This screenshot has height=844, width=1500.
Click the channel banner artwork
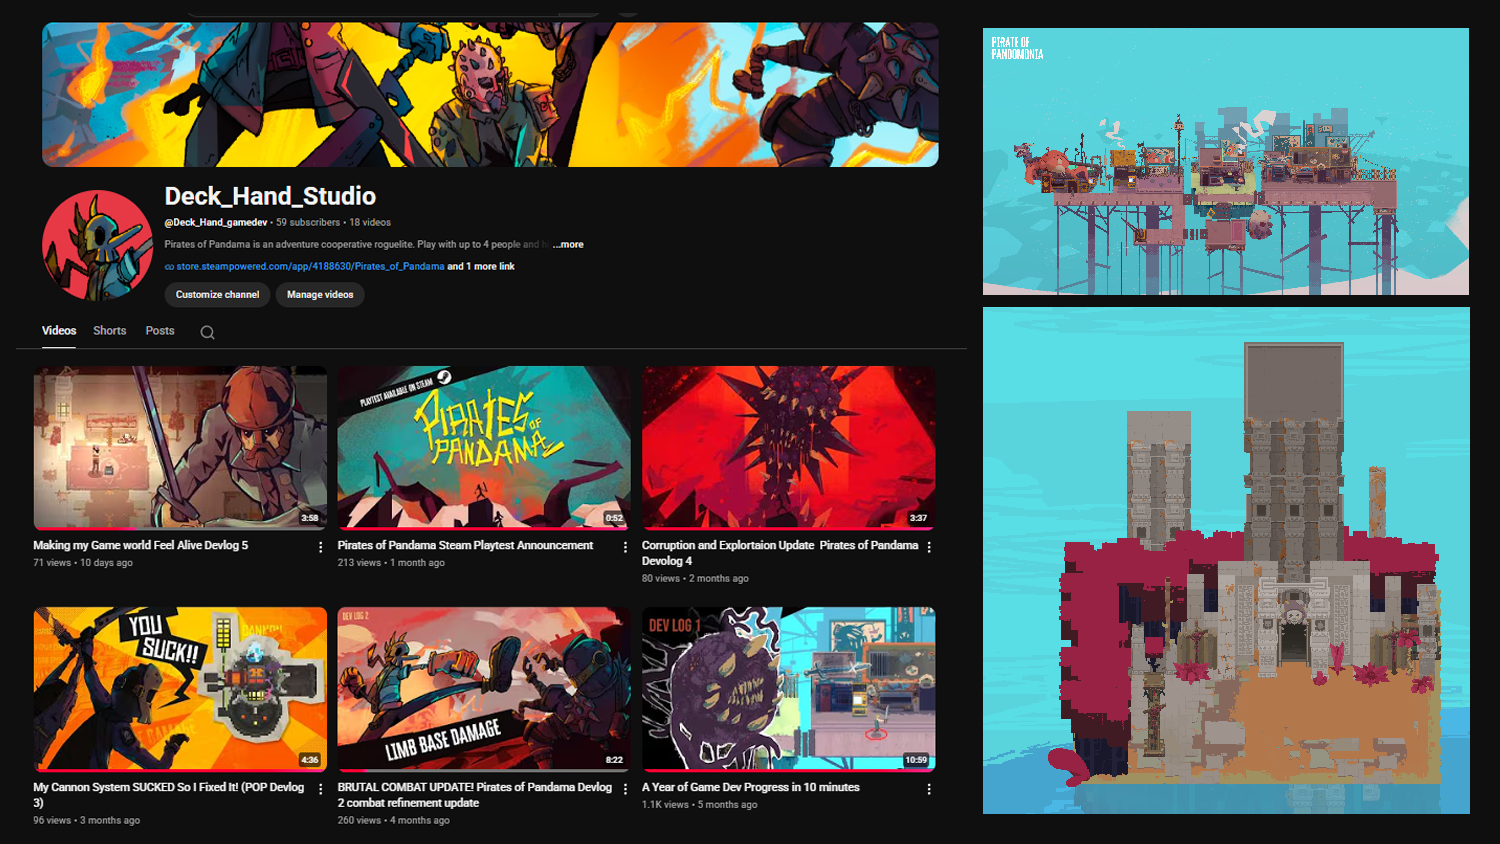(x=490, y=95)
